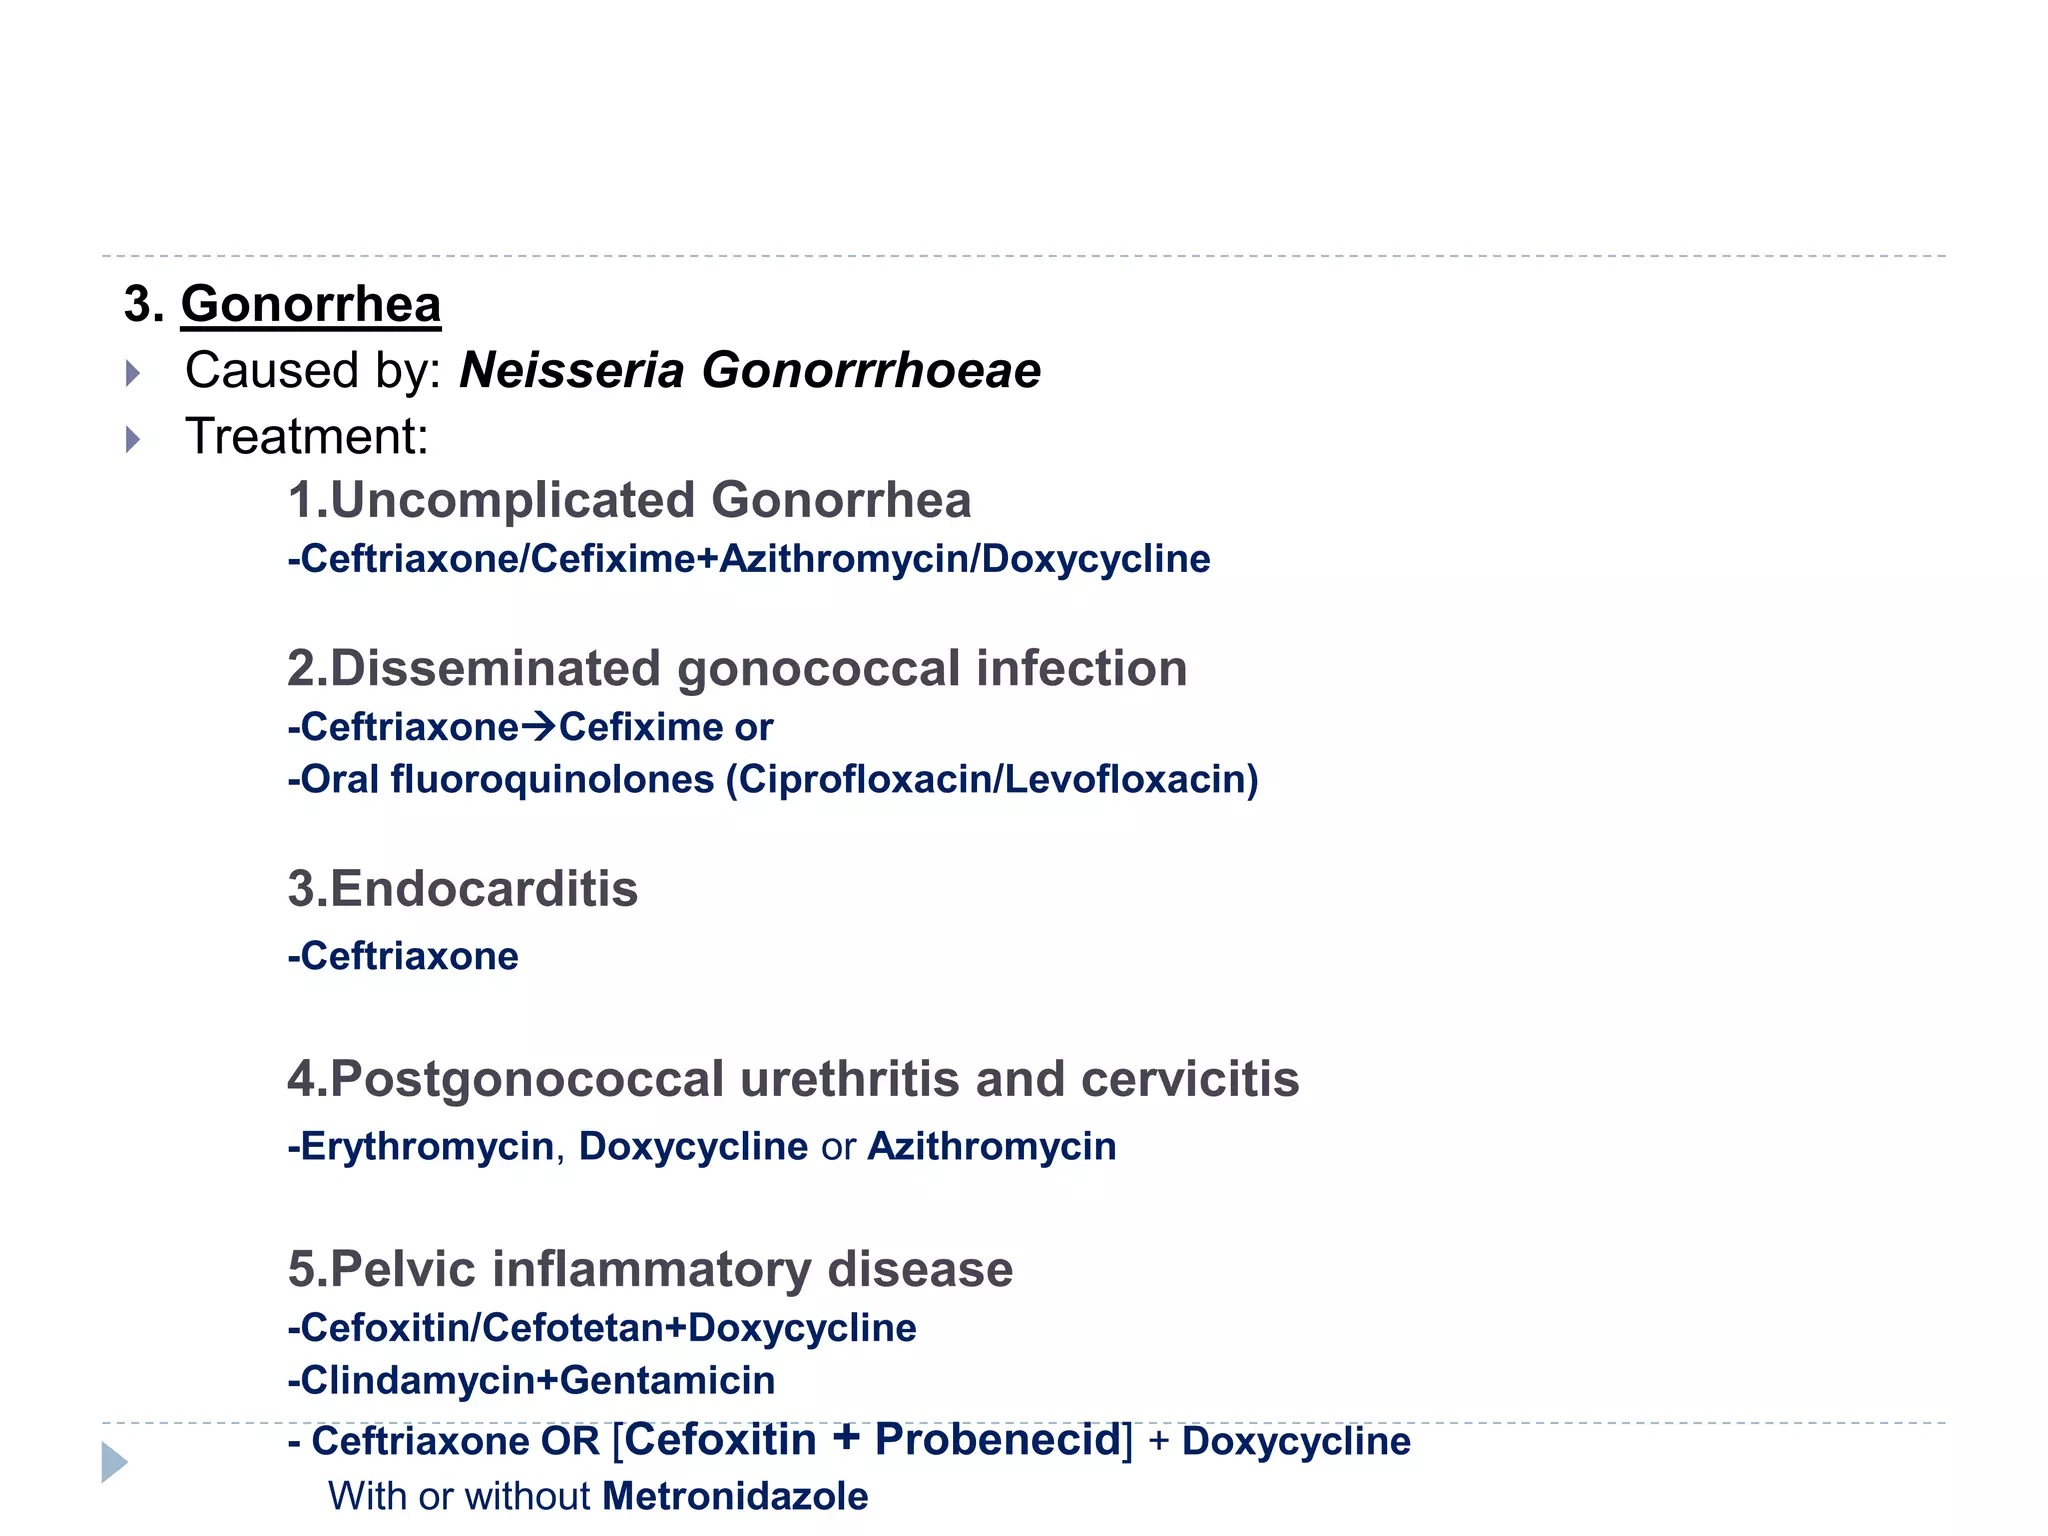This screenshot has height=1536, width=2048.
Task: Click the large triangle at bottom left
Action: click(114, 1462)
